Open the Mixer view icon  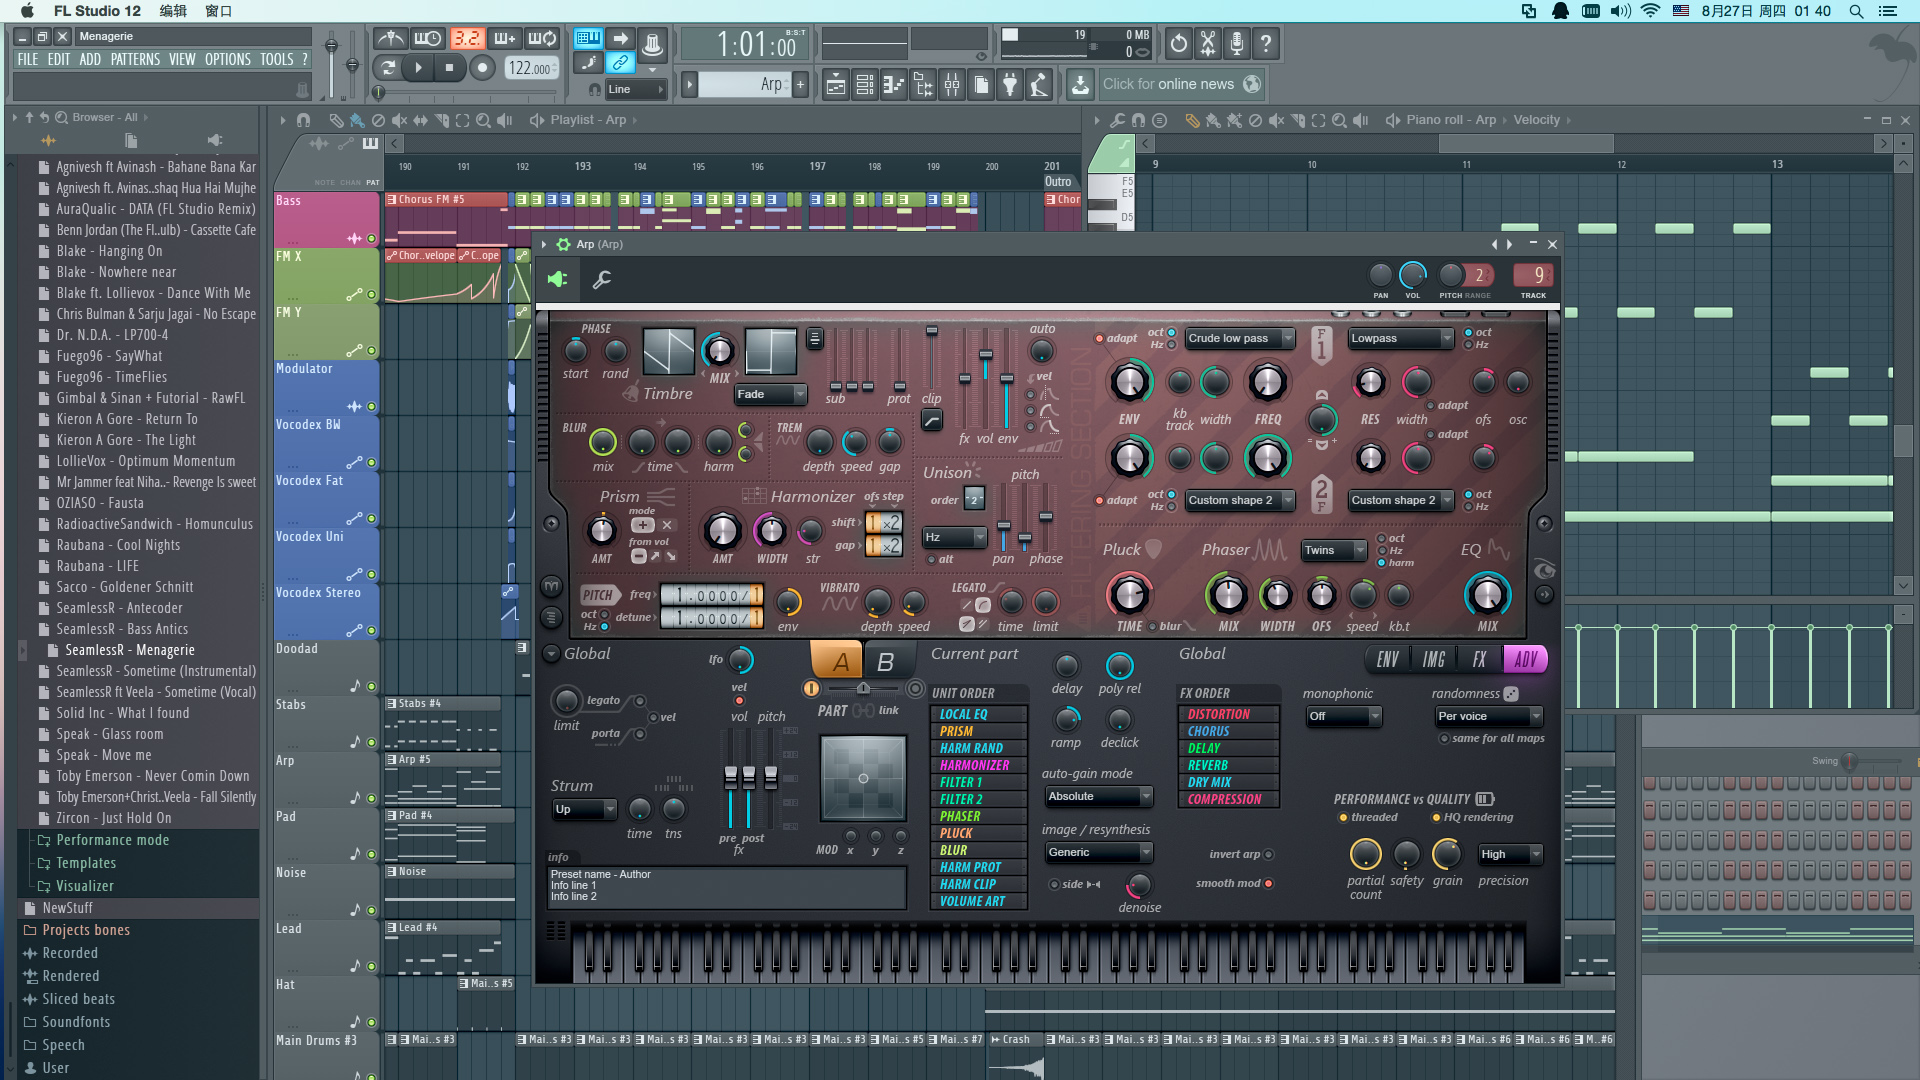[952, 85]
